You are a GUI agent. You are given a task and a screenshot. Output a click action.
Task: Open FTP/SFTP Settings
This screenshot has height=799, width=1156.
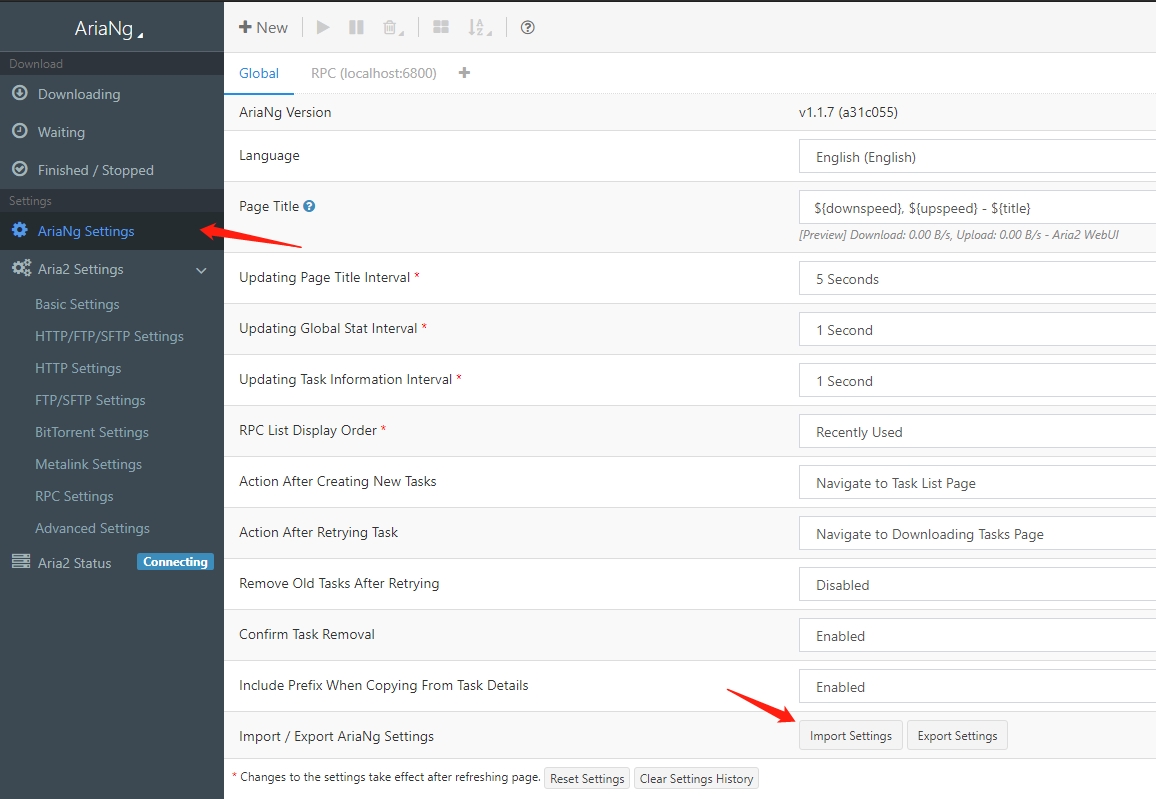click(x=90, y=400)
